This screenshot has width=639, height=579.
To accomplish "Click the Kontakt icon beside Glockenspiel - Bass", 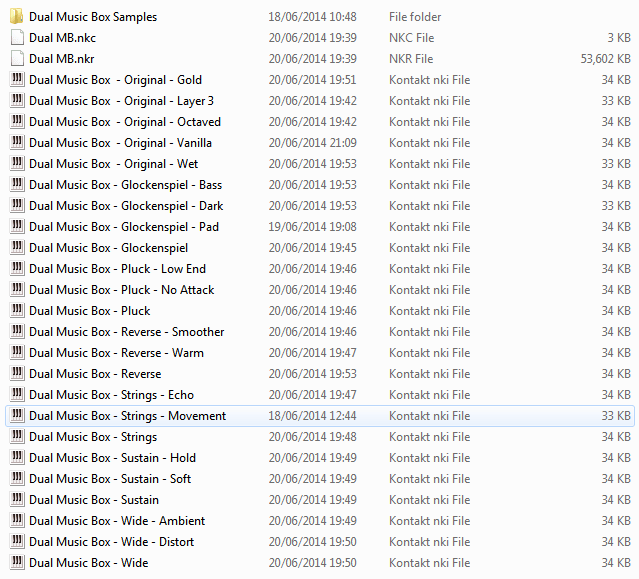I will pos(17,185).
